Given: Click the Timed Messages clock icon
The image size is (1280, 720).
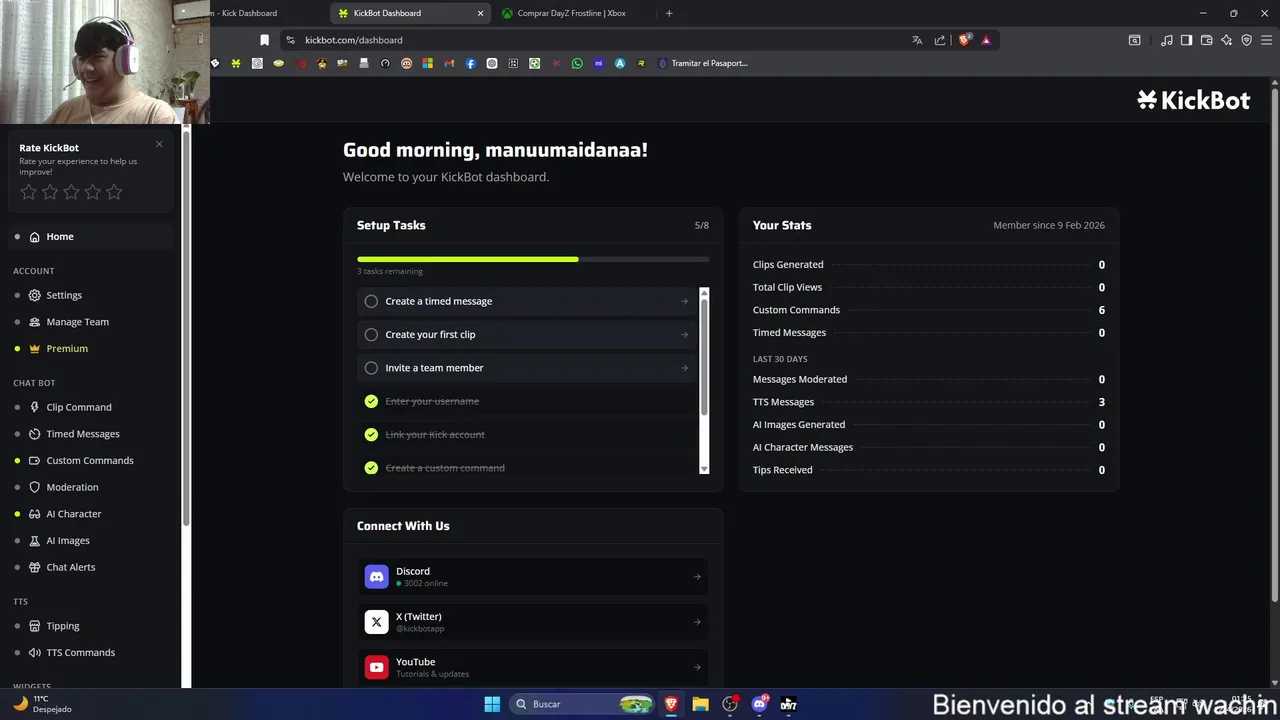Looking at the screenshot, I should point(35,434).
